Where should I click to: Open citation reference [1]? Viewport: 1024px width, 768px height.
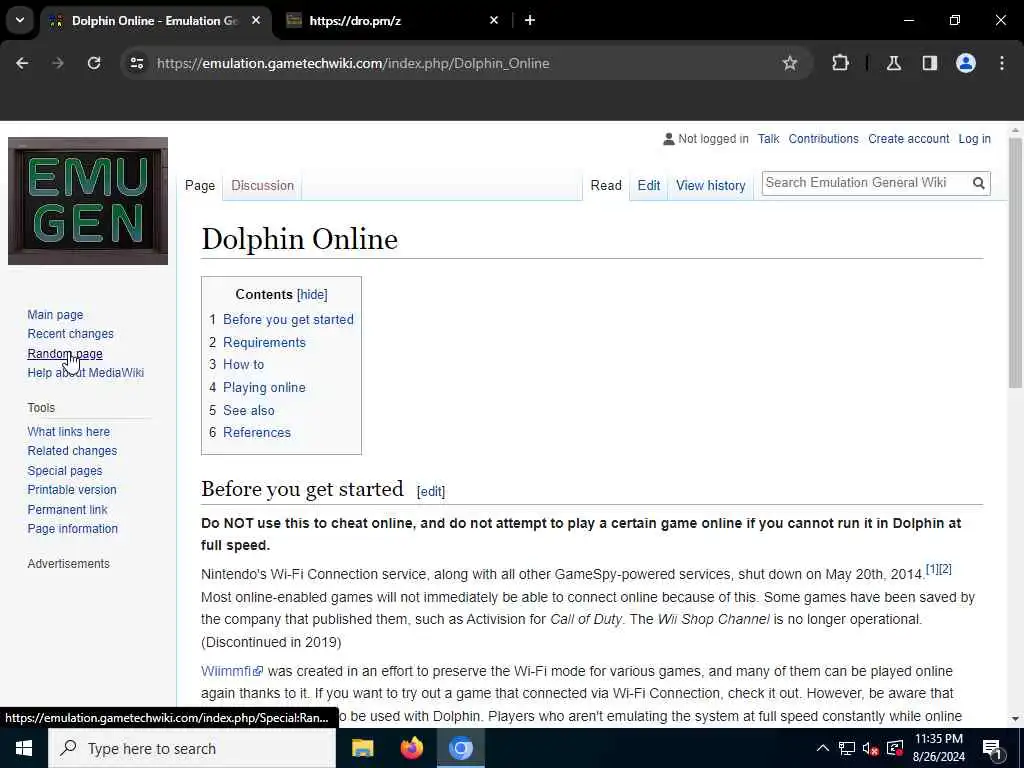coord(932,569)
